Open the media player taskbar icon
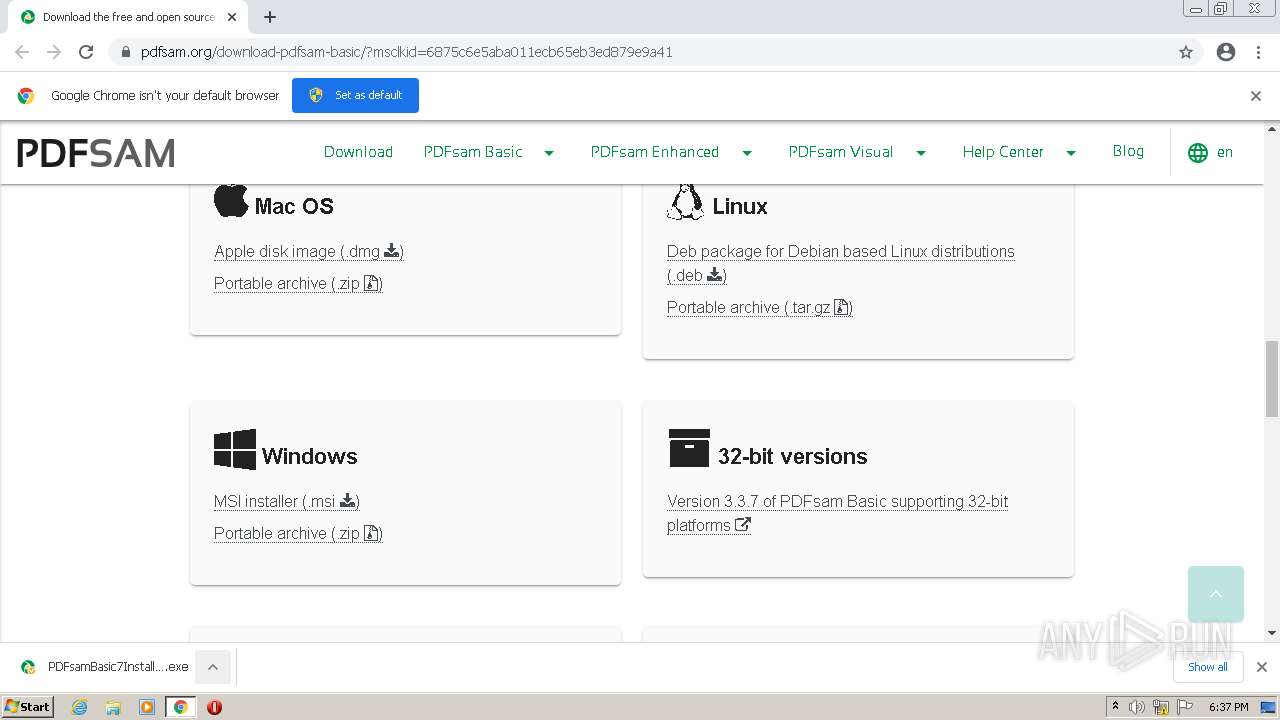 click(147, 707)
